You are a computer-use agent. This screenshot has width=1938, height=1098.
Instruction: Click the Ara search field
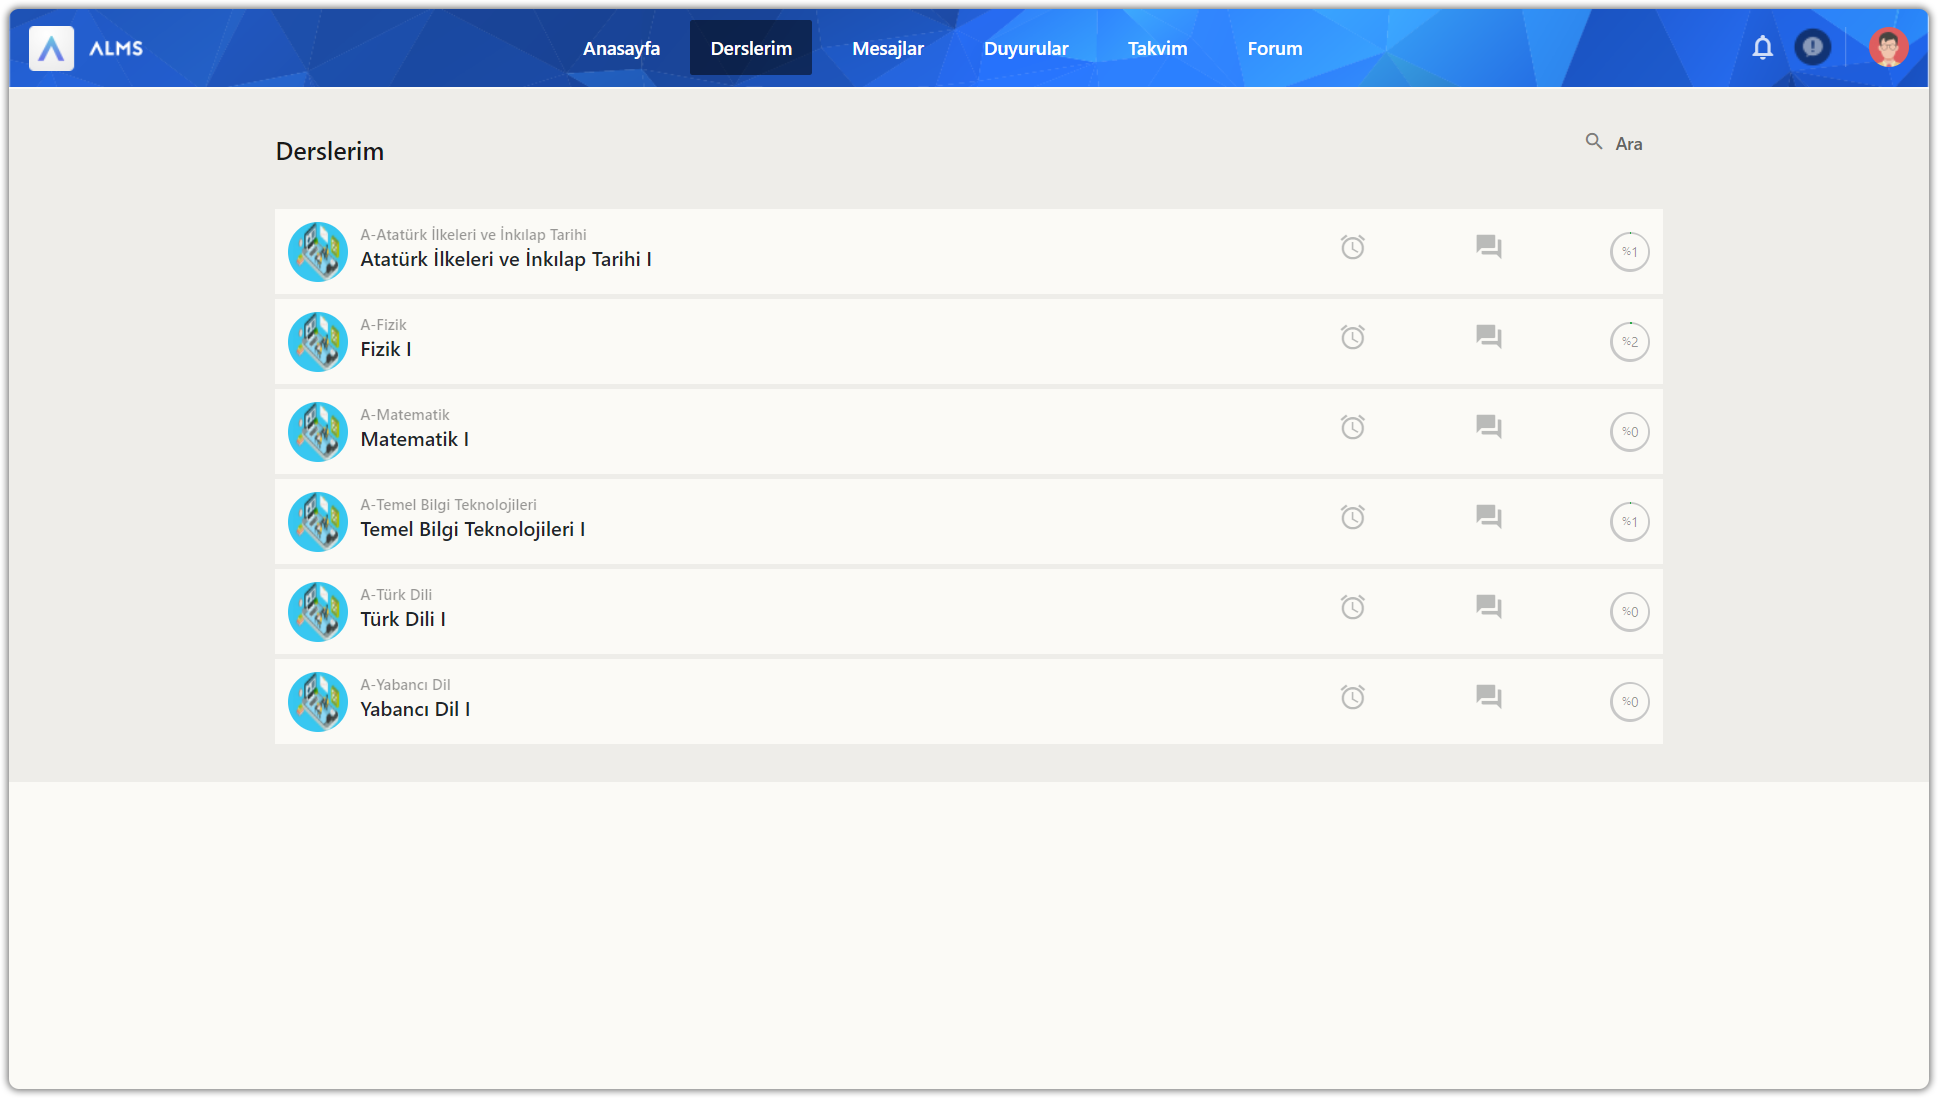tap(1629, 144)
